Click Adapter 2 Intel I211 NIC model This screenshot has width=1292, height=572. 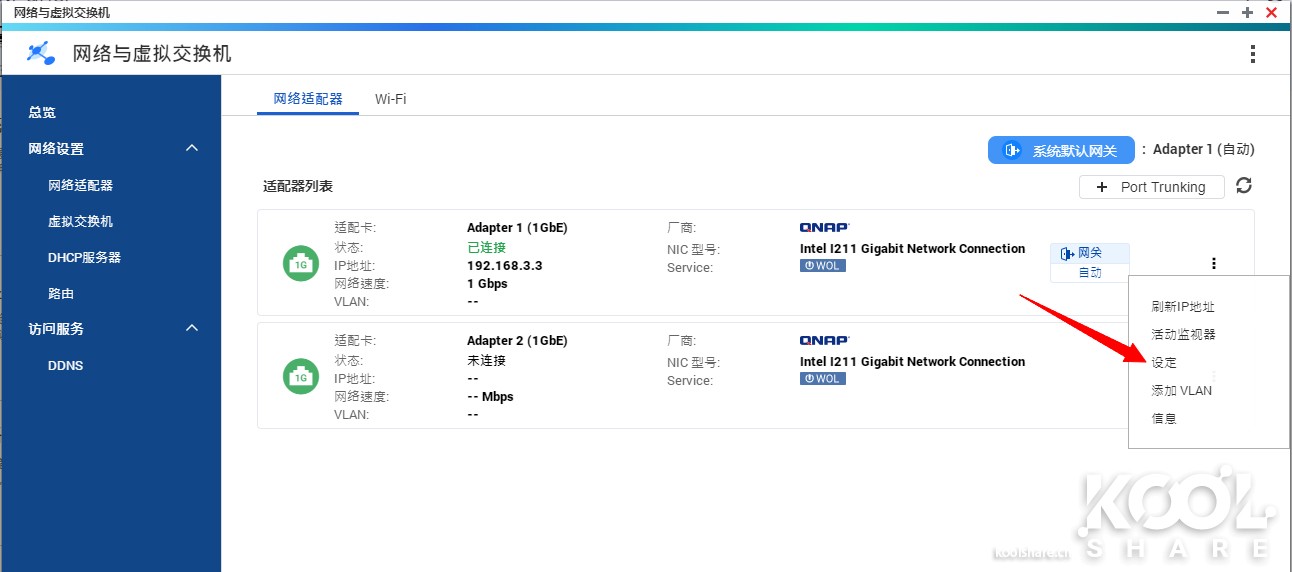[x=912, y=361]
